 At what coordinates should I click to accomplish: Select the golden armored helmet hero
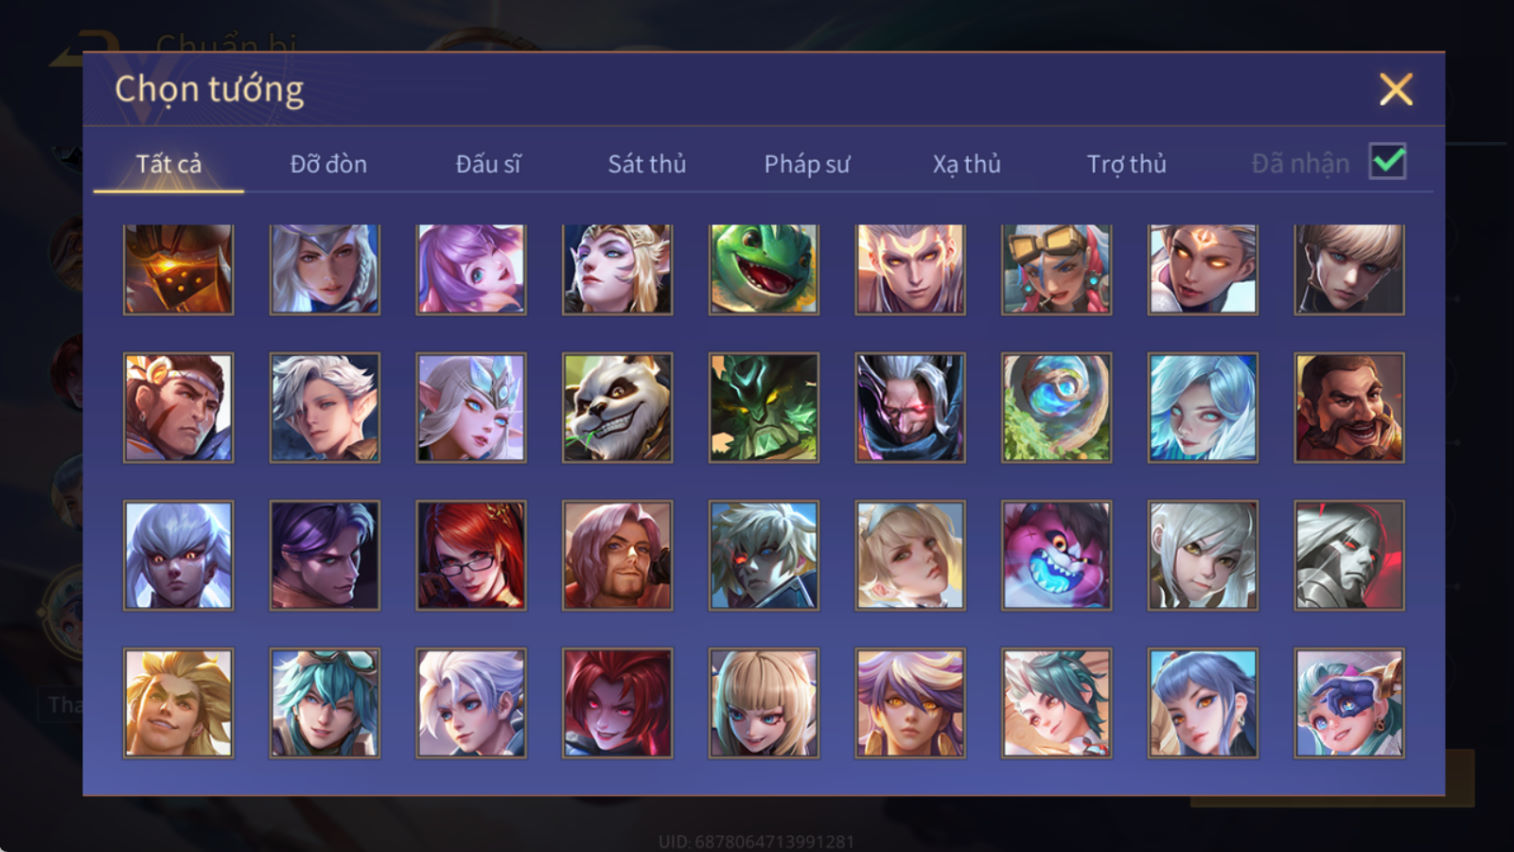pos(178,269)
